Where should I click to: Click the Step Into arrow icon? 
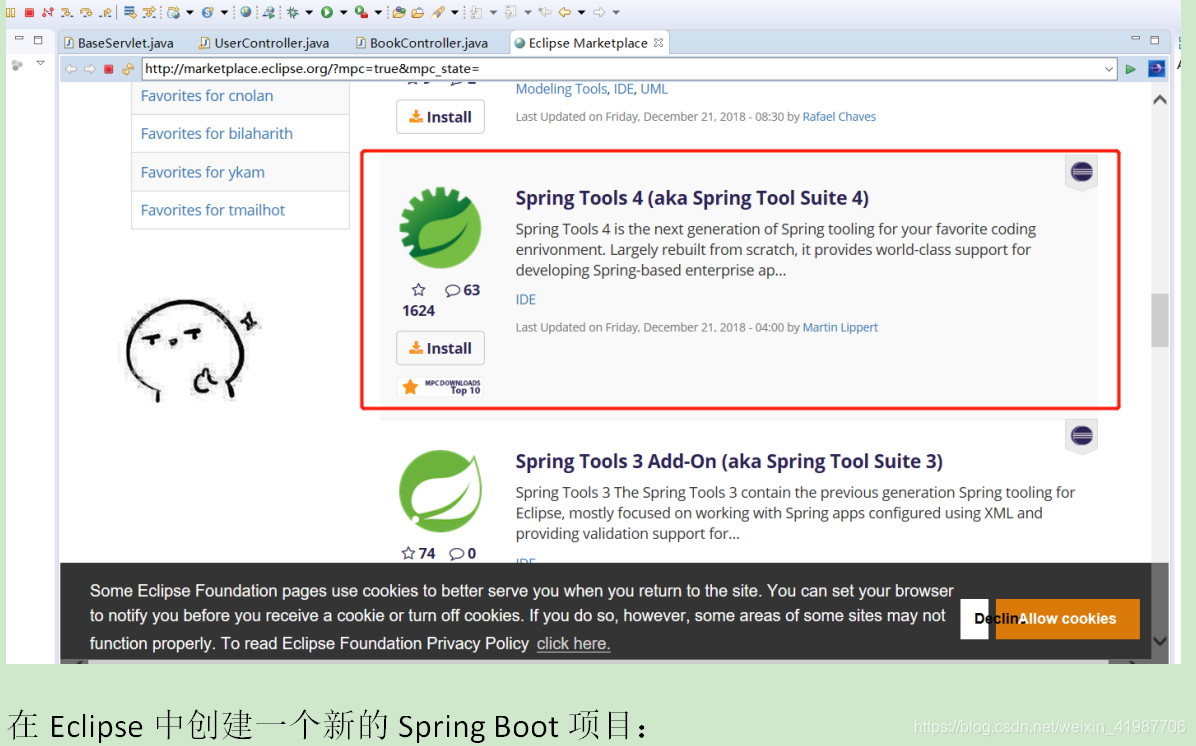(66, 12)
